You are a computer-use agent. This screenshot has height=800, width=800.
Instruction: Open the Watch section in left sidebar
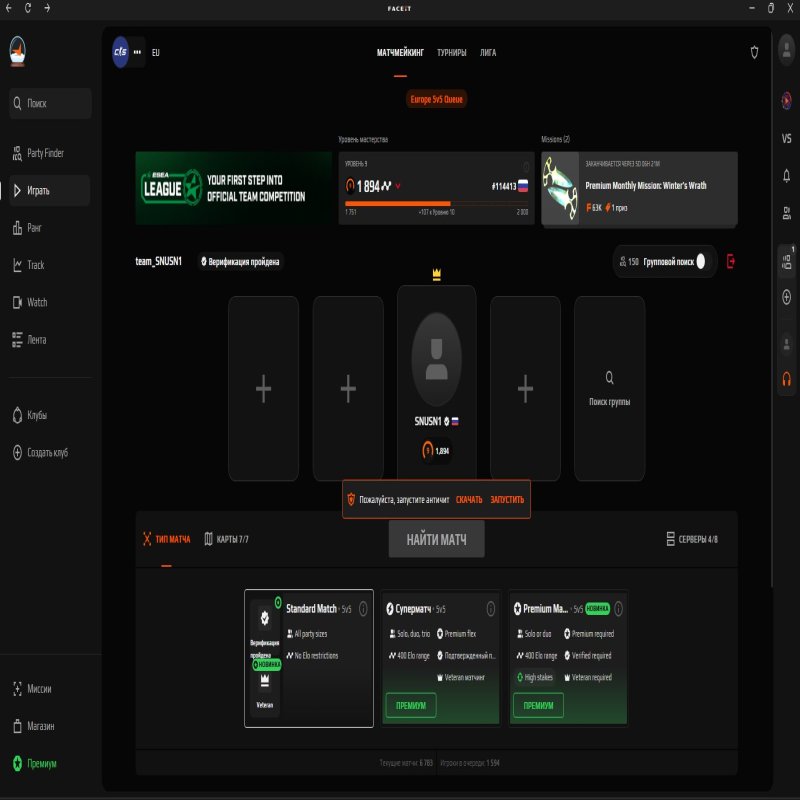click(x=36, y=302)
